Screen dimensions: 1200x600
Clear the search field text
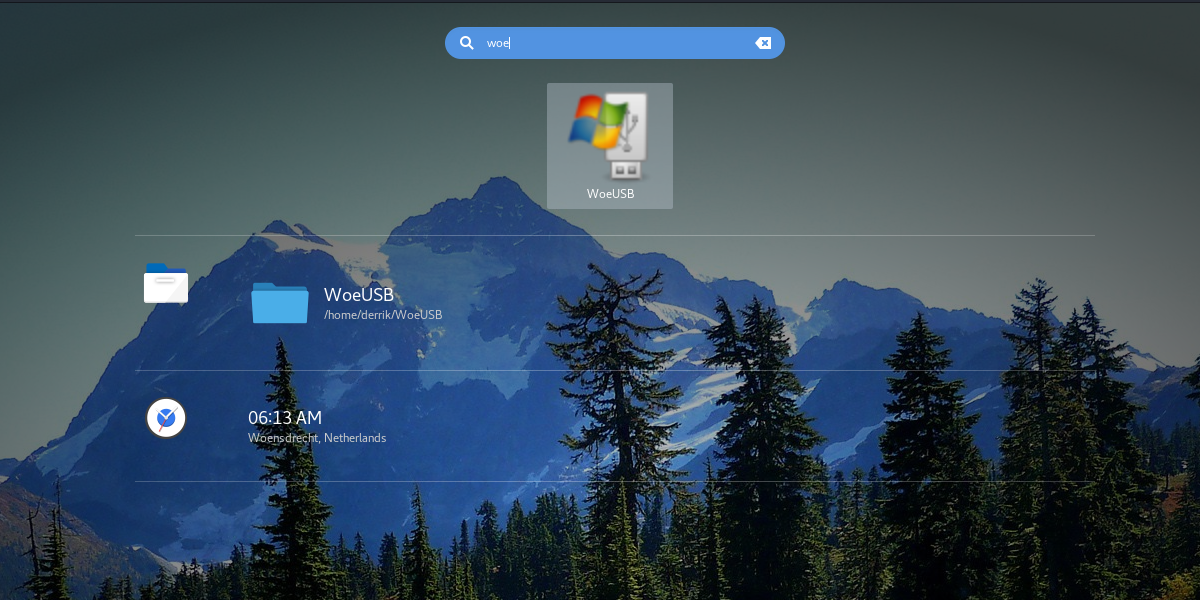pyautogui.click(x=763, y=43)
